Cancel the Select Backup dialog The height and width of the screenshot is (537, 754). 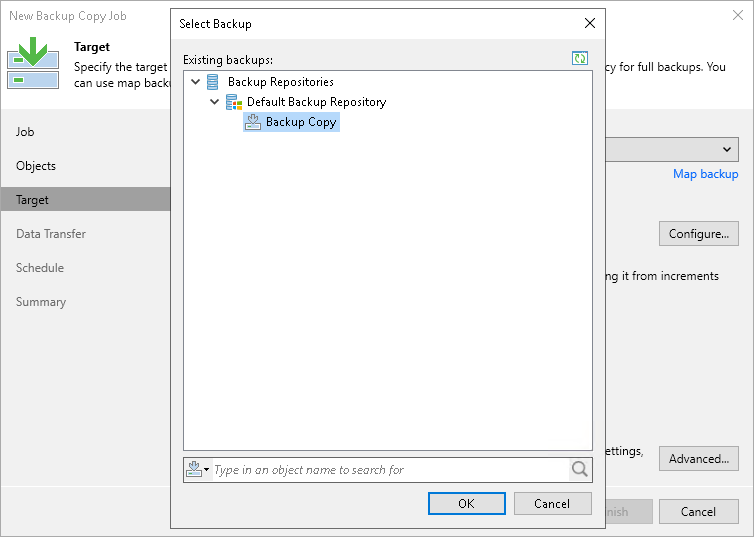[x=553, y=503]
